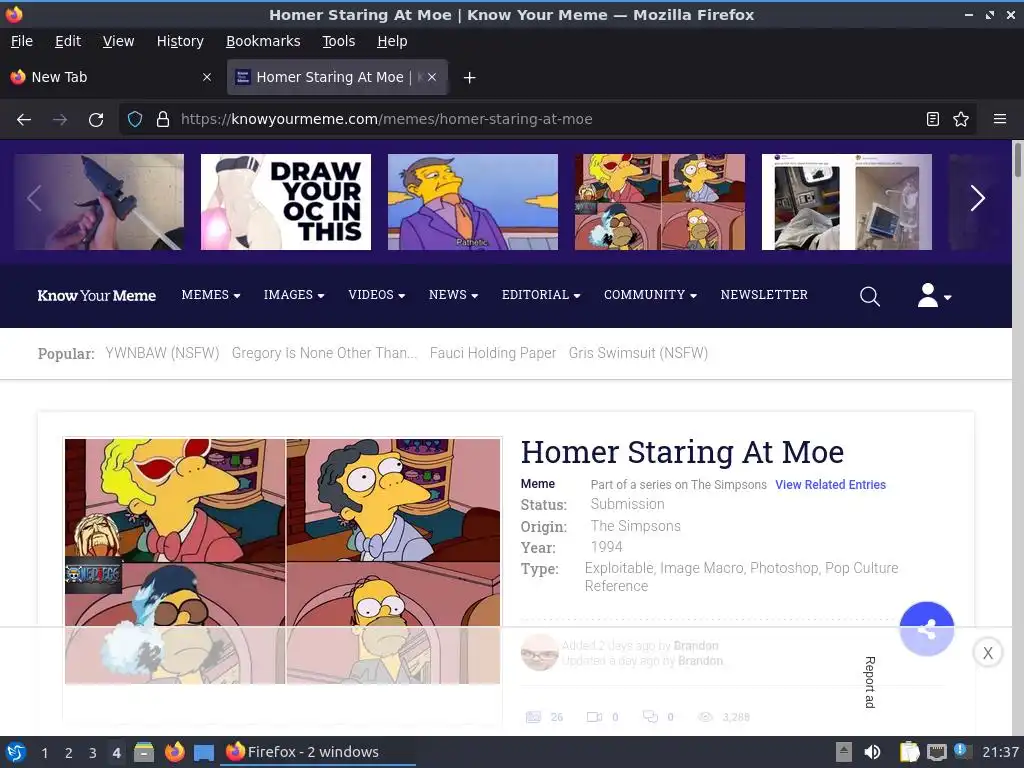The height and width of the screenshot is (768, 1024).
Task: Switch to workspace 2
Action: click(x=69, y=753)
